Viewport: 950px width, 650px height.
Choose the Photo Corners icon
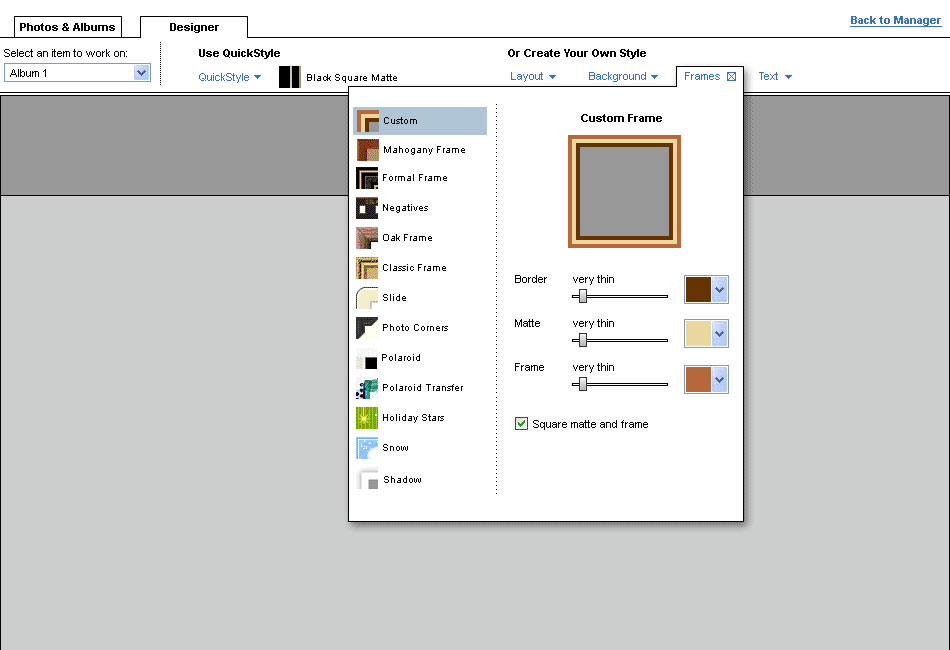coord(367,328)
